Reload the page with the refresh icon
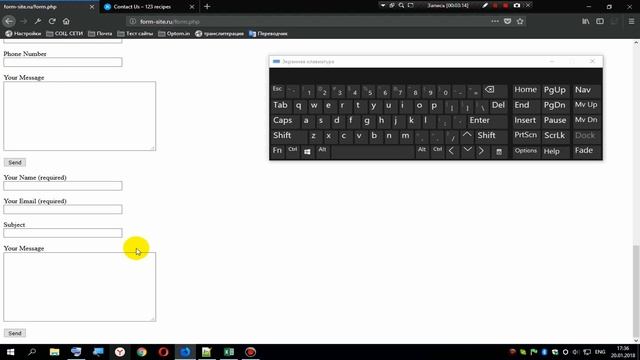Image resolution: width=640 pixels, height=360 pixels. [x=52, y=21]
